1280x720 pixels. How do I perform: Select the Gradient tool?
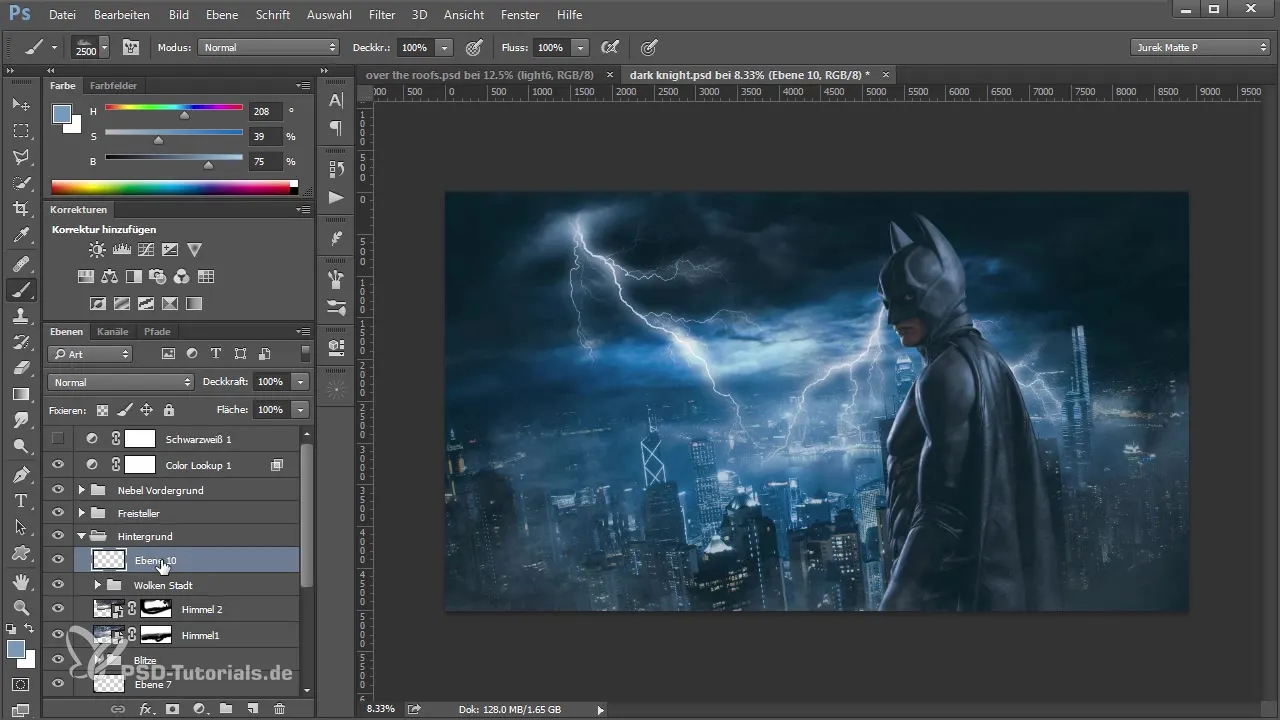[21, 394]
